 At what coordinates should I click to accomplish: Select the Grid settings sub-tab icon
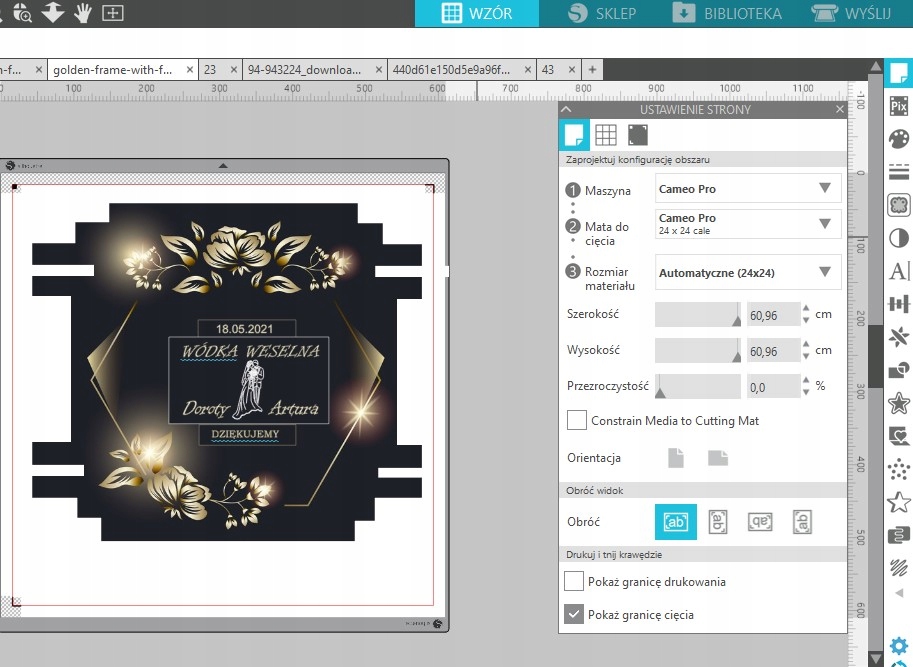click(x=606, y=134)
